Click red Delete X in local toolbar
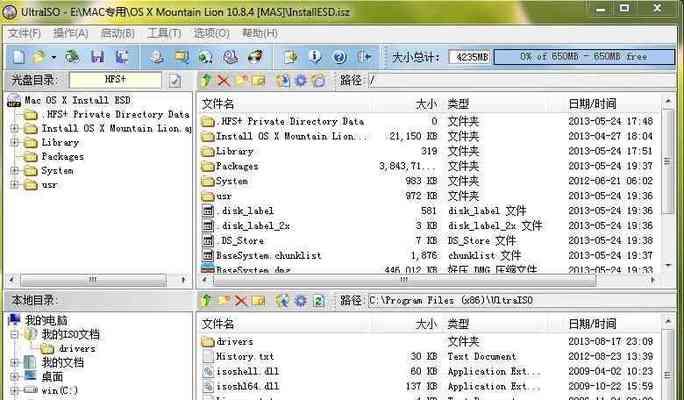Image resolution: width=684 pixels, height=400 pixels. coord(240,300)
